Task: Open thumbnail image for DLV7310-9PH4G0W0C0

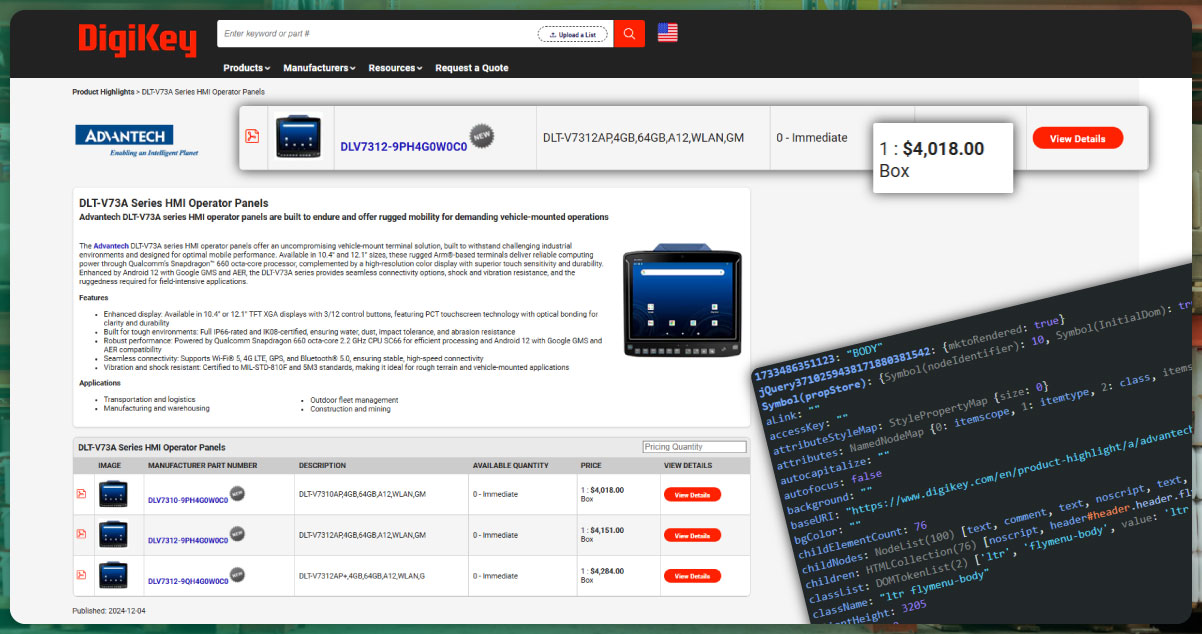Action: [x=112, y=494]
